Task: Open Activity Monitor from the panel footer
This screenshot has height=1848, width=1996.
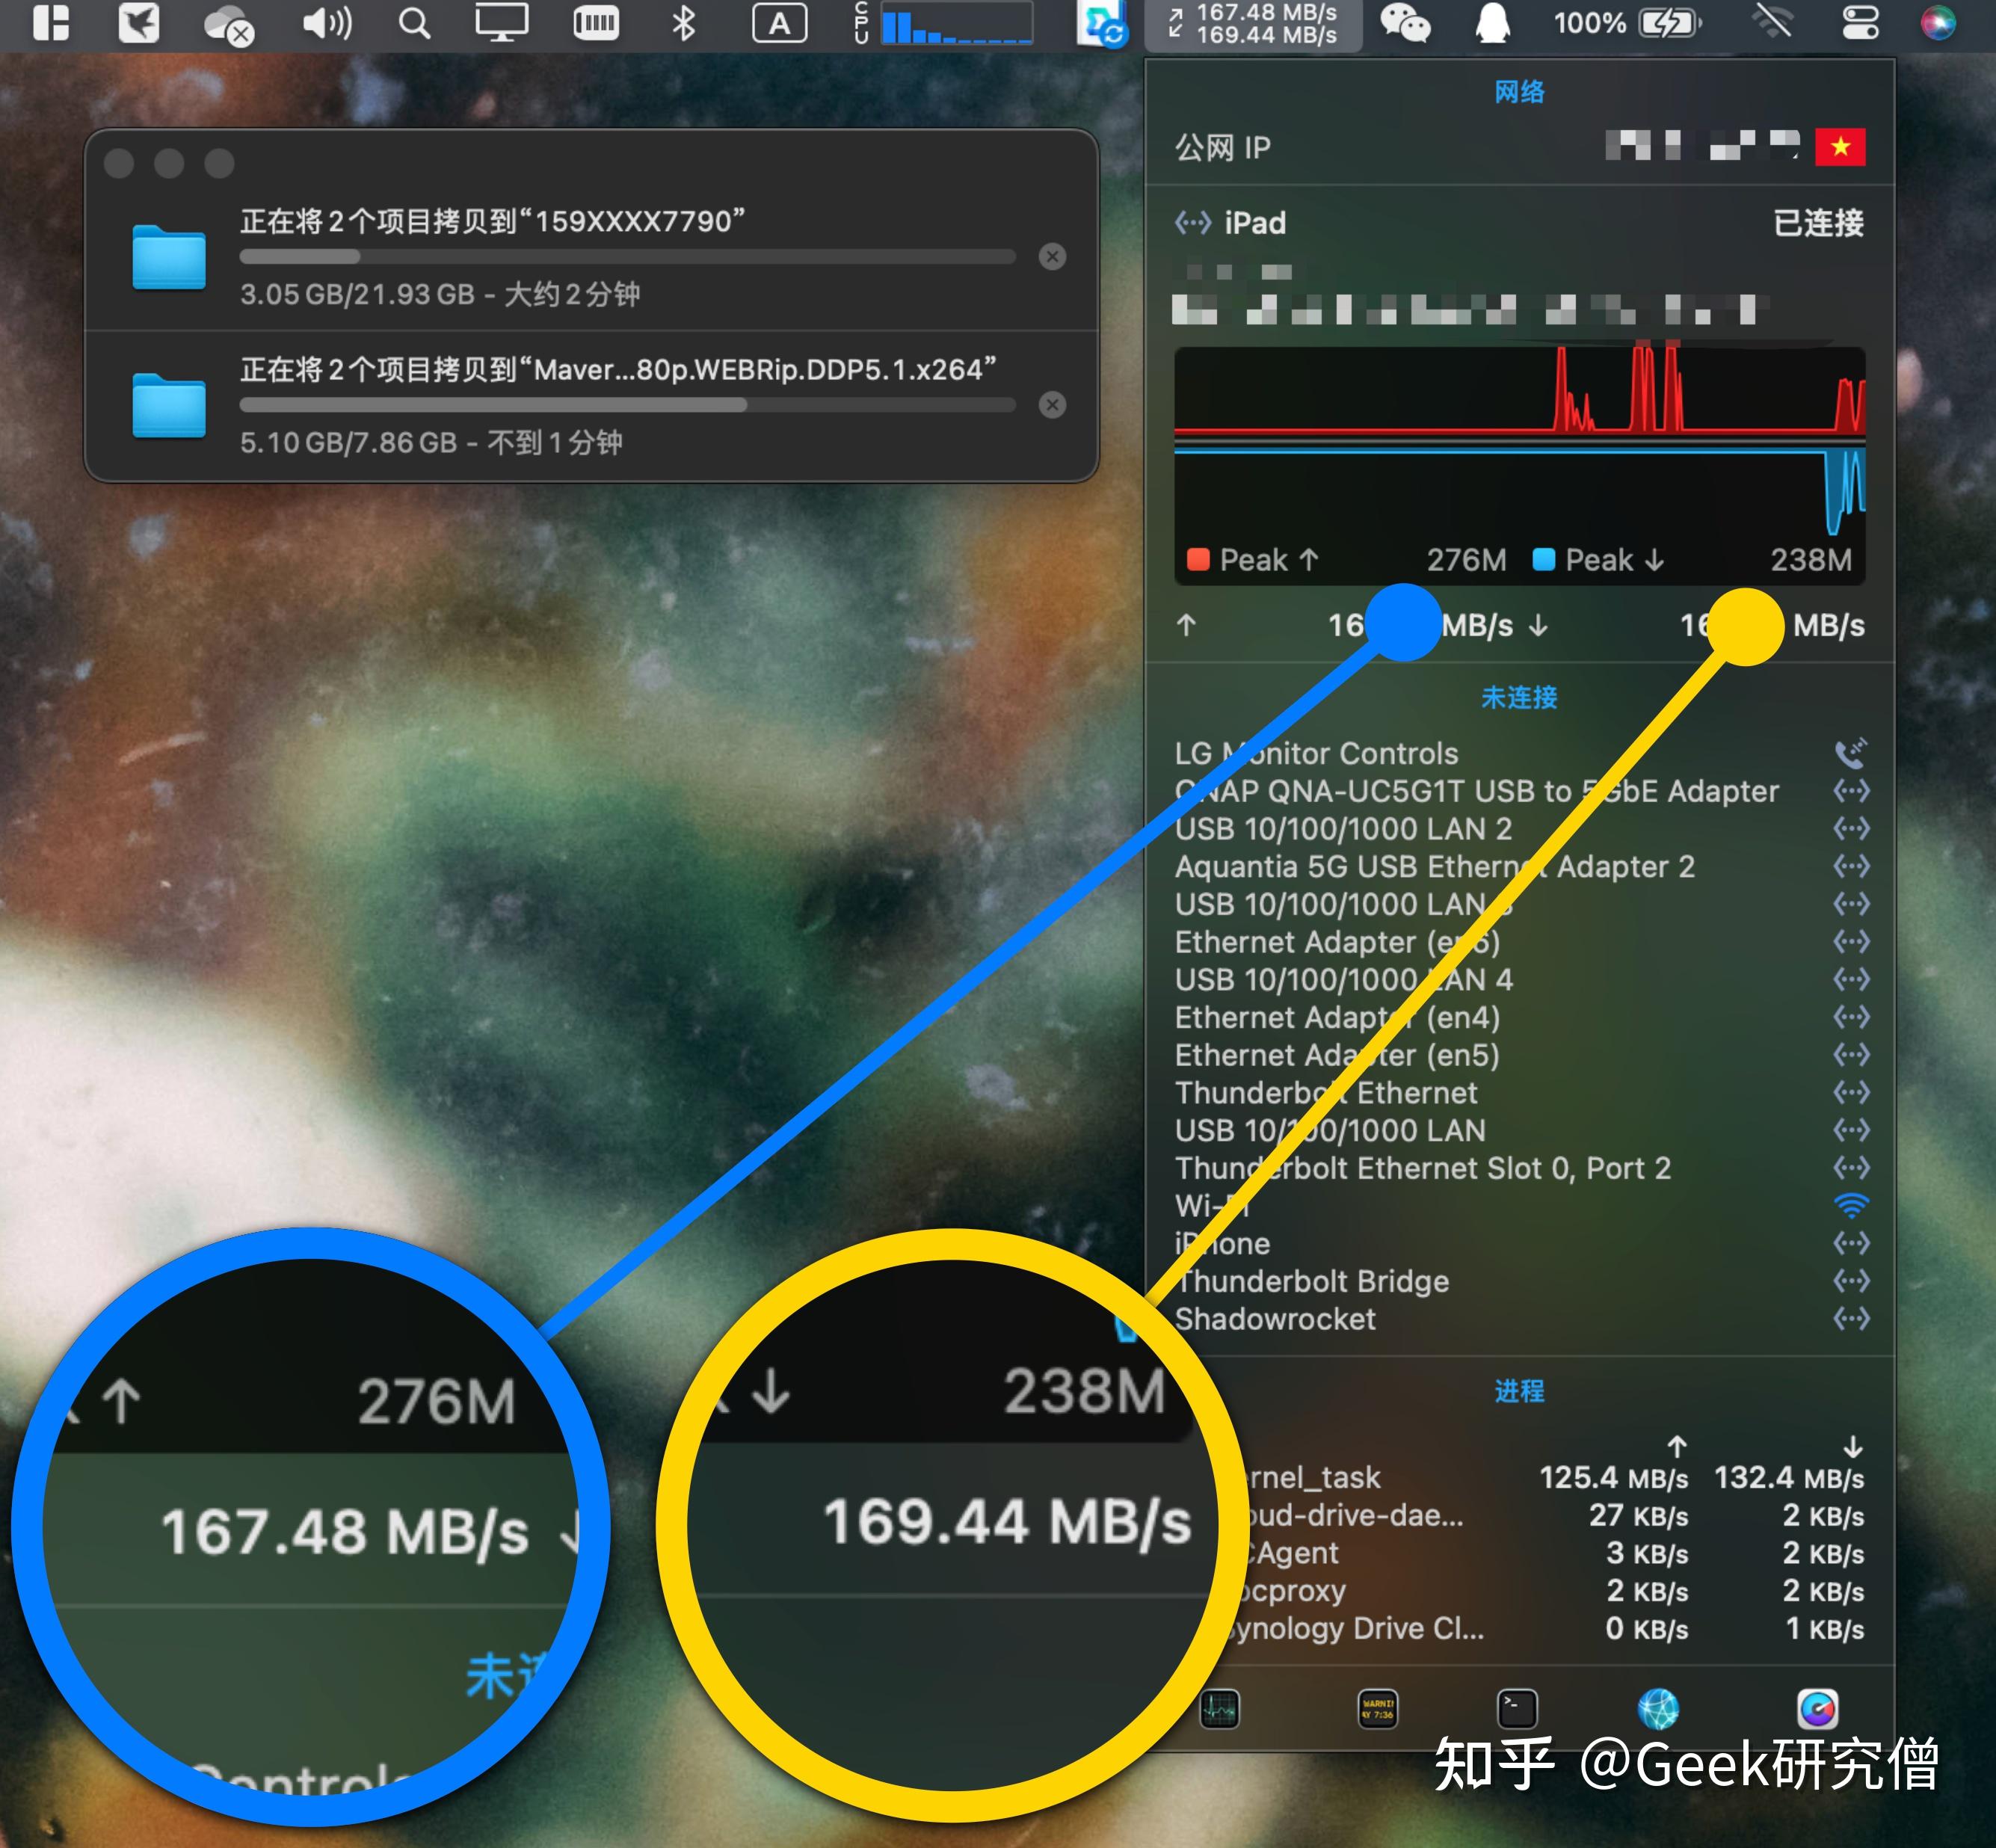Action: (x=1219, y=1709)
